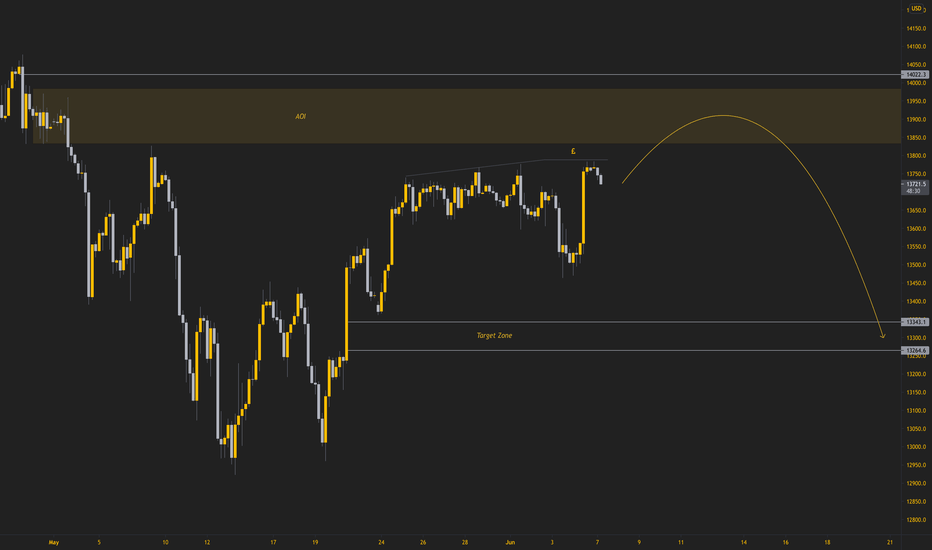Click the 14150.0 price scale value
This screenshot has width=932, height=550.
pyautogui.click(x=916, y=29)
